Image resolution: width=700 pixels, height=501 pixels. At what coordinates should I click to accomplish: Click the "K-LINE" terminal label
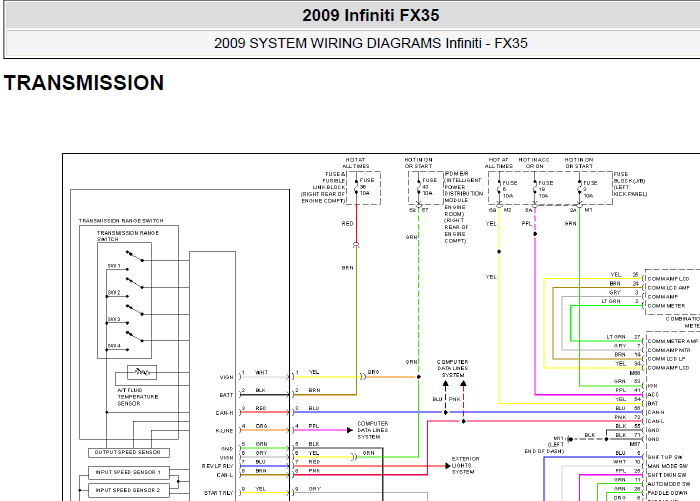coord(224,431)
